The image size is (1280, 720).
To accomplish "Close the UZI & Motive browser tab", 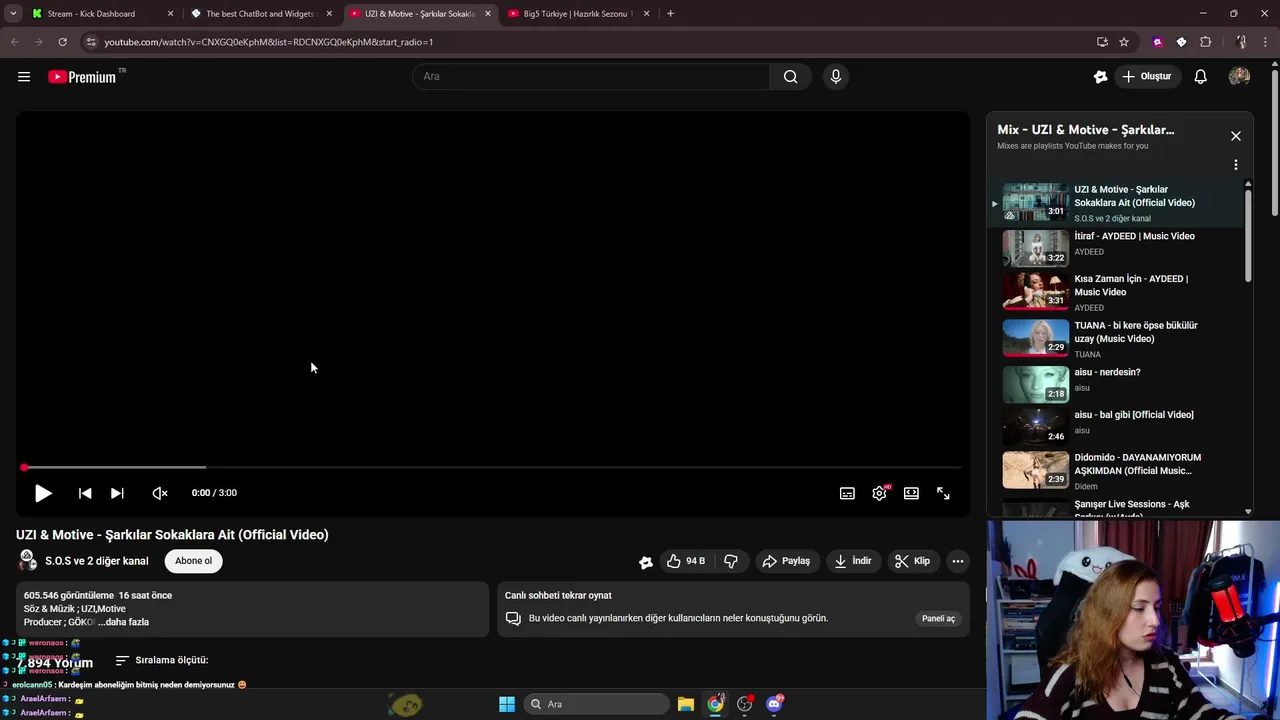I will coord(488,14).
